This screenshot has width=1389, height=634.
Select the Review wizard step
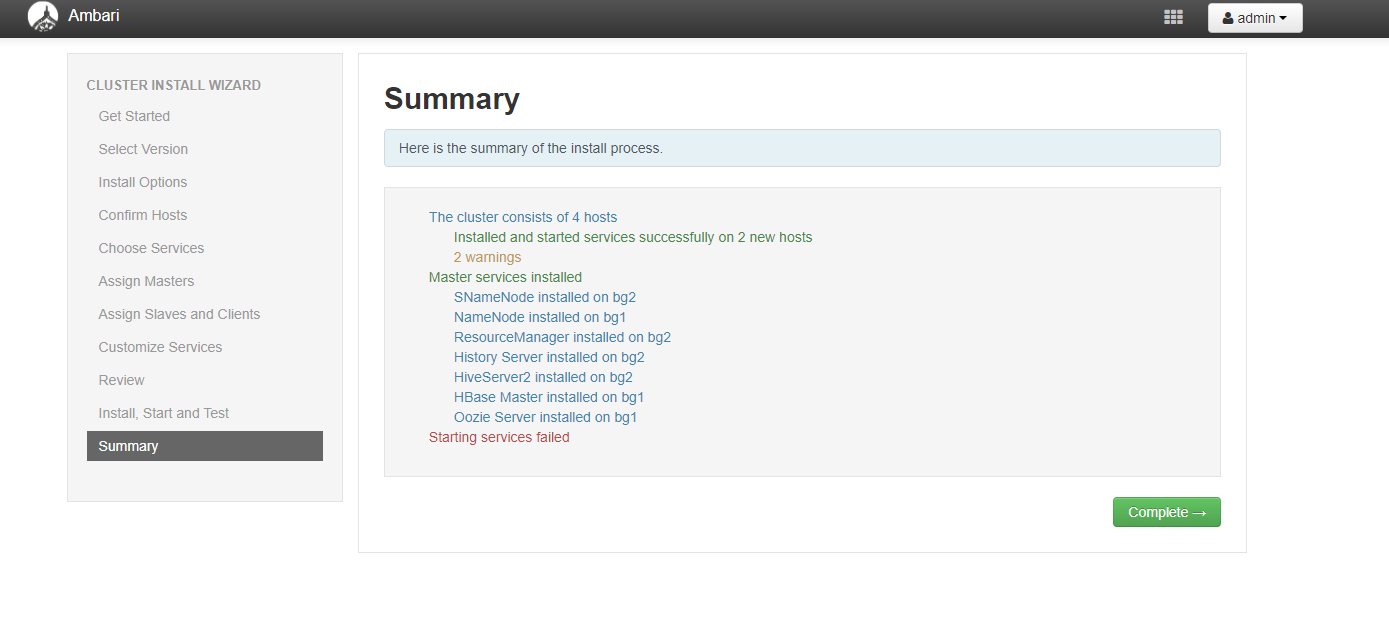pyautogui.click(x=121, y=380)
